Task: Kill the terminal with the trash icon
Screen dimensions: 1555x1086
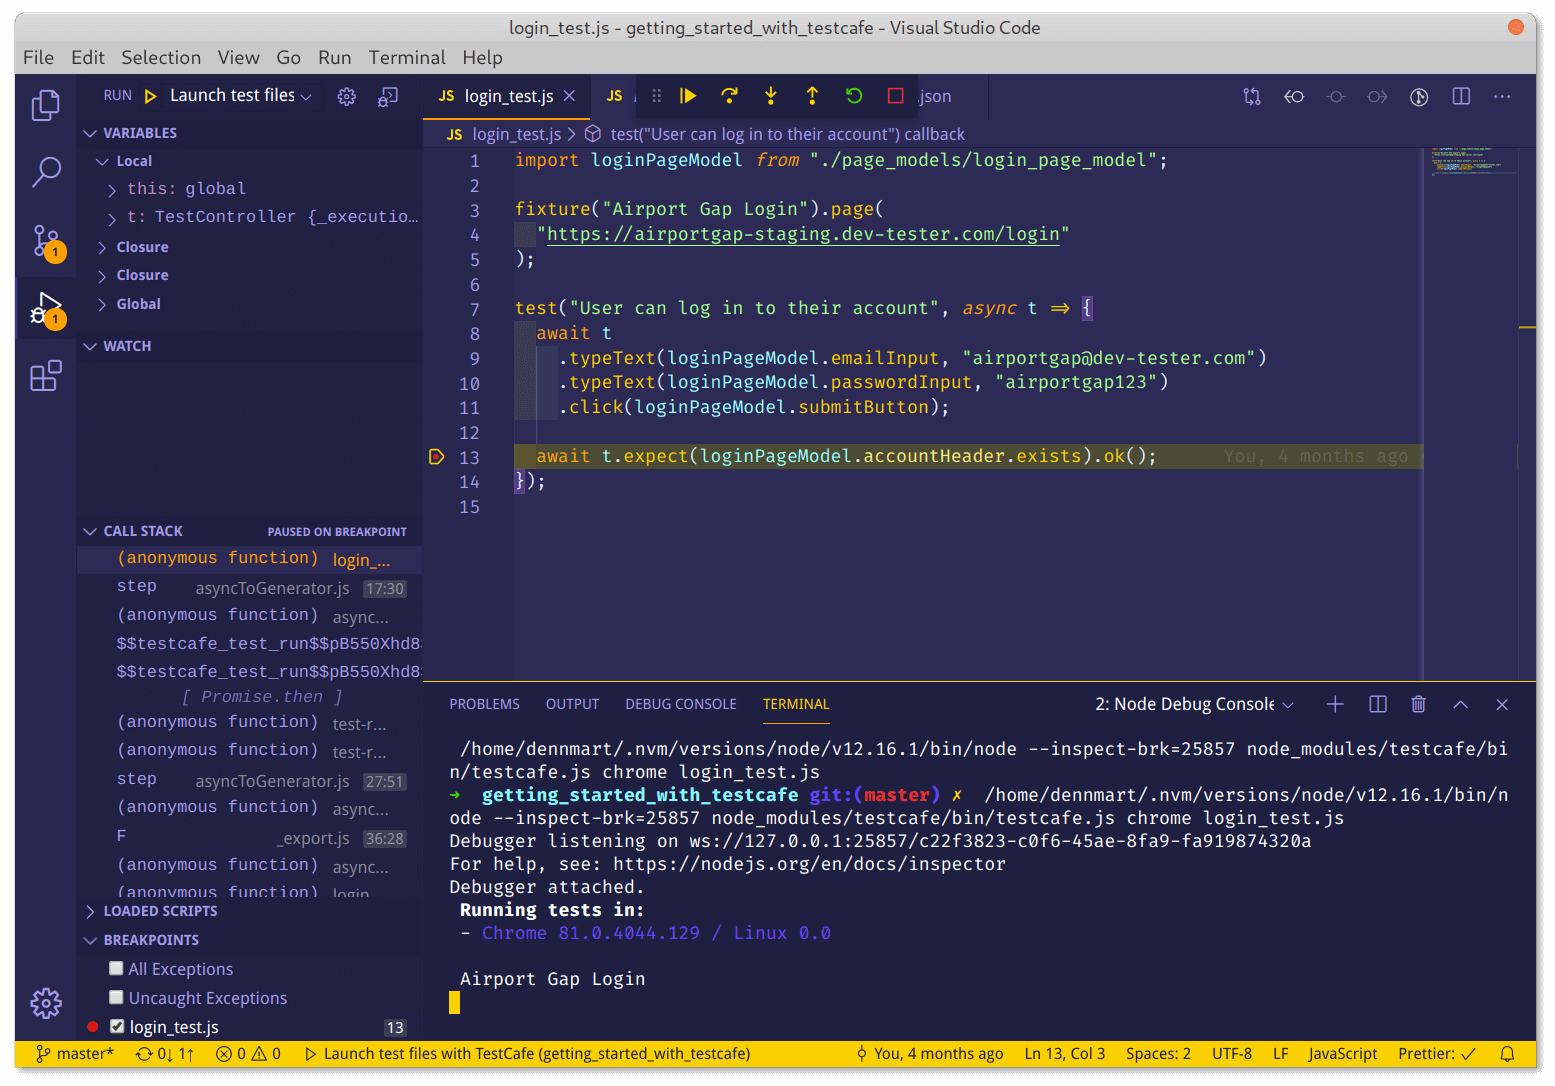Action: pyautogui.click(x=1418, y=704)
